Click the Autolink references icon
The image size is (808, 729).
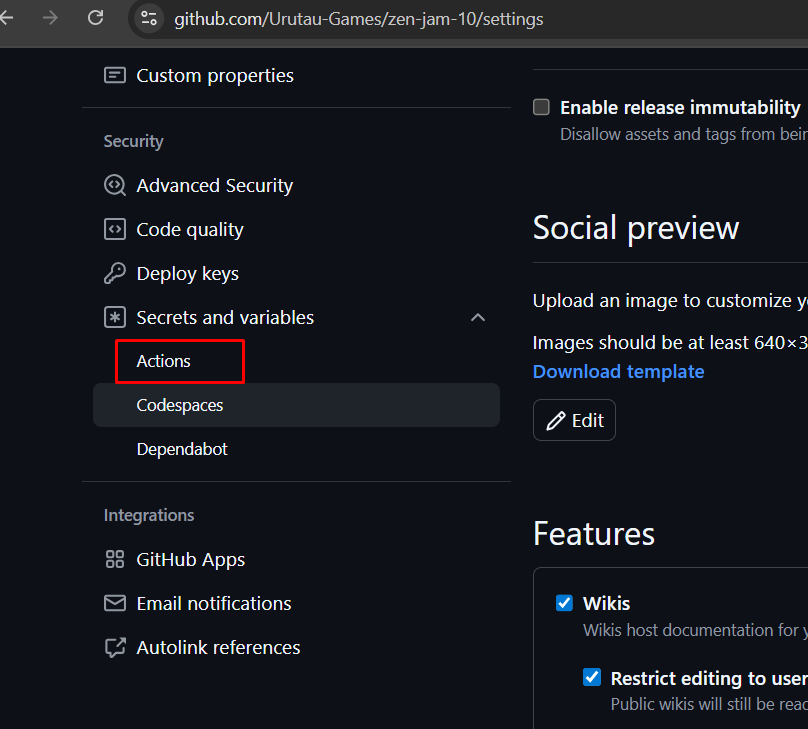point(115,647)
